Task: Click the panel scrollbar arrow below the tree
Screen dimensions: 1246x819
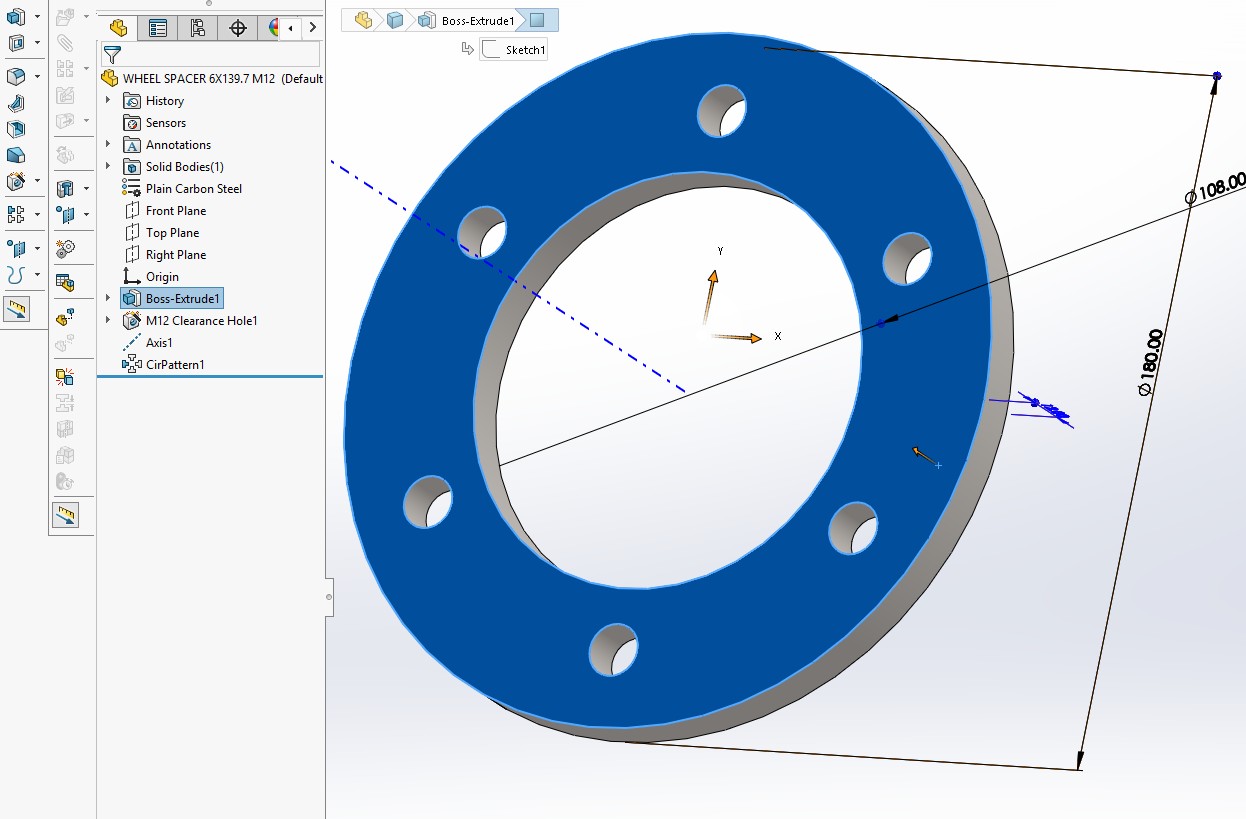Action: pyautogui.click(x=327, y=599)
